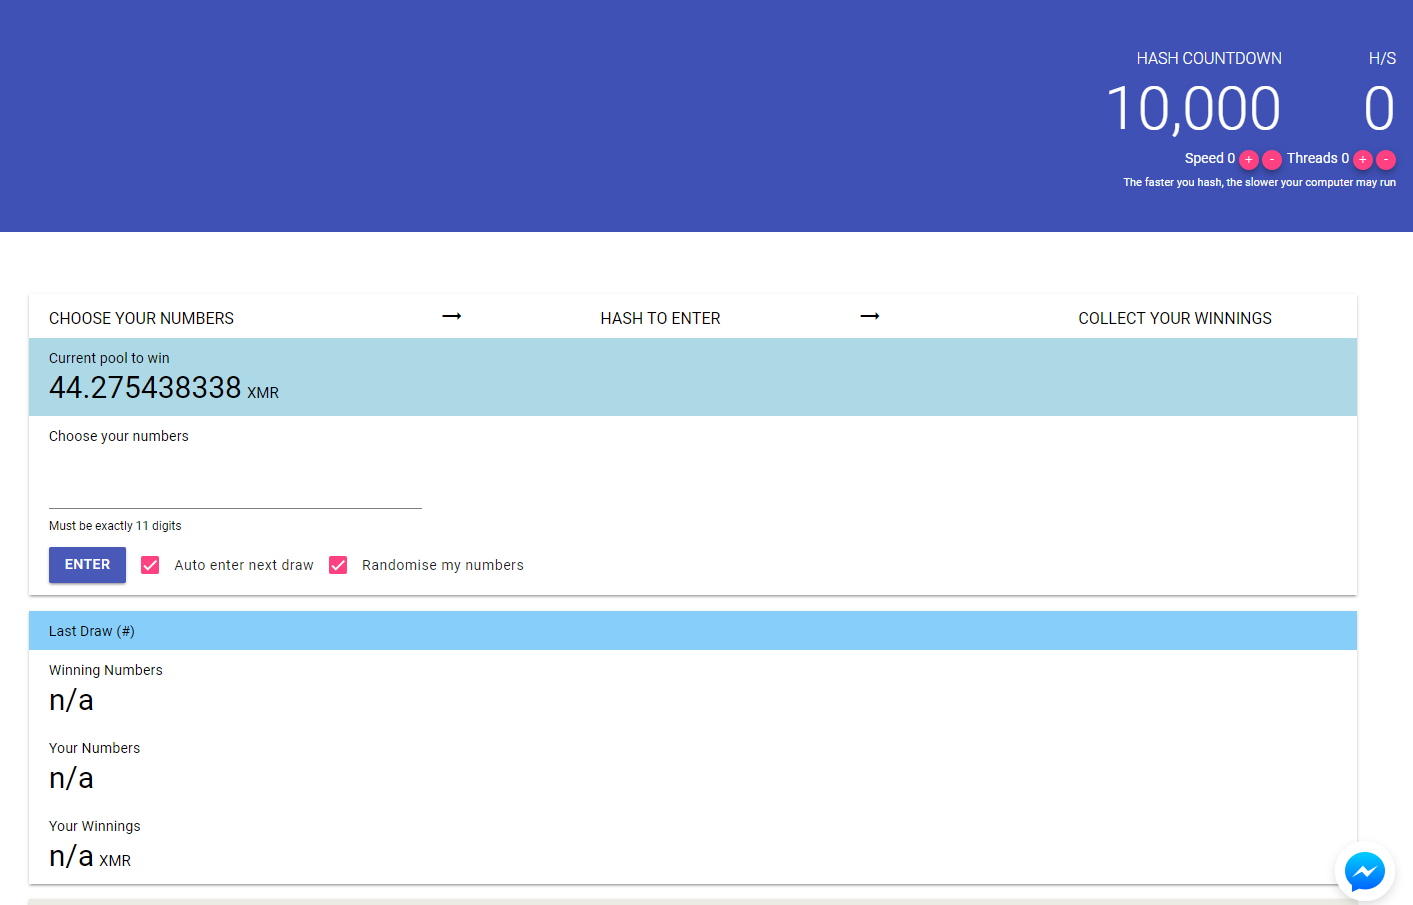Click the Speed 0 label
Viewport: 1413px width, 905px height.
click(x=1209, y=158)
